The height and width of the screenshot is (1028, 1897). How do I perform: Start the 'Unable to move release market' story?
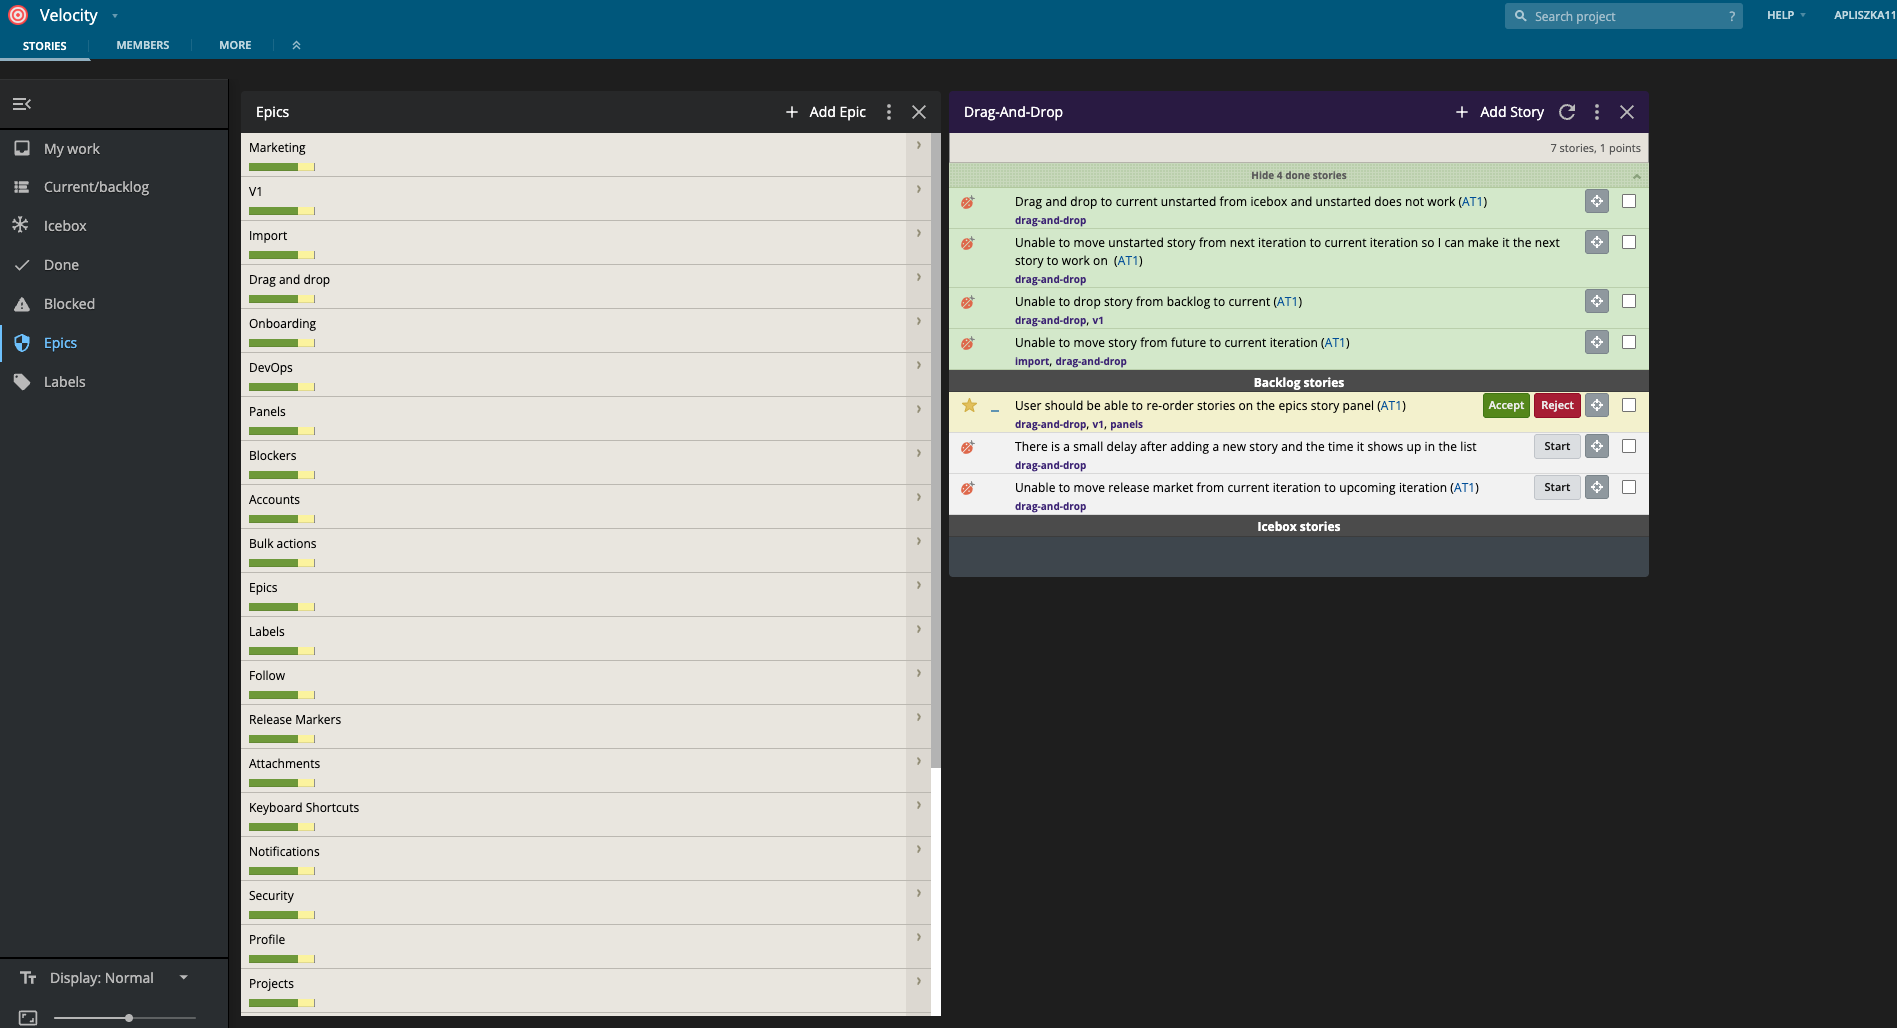click(x=1557, y=487)
